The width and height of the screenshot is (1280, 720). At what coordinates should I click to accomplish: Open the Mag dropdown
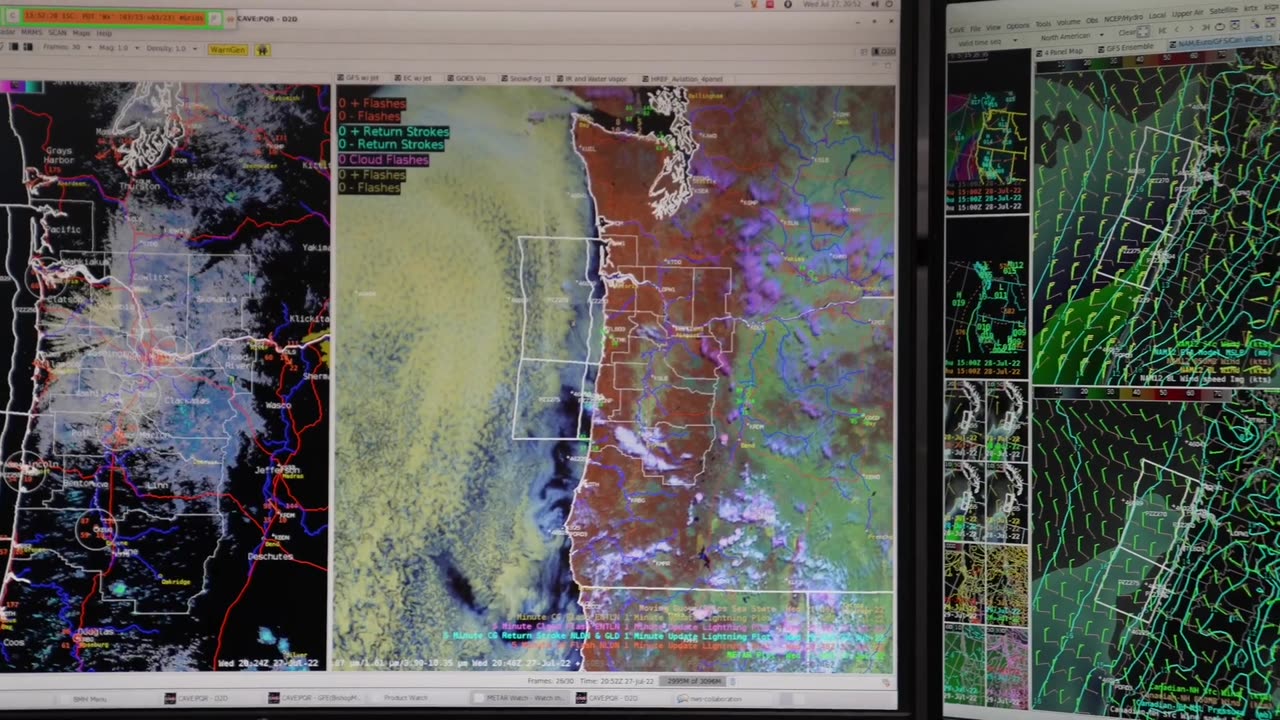[119, 48]
